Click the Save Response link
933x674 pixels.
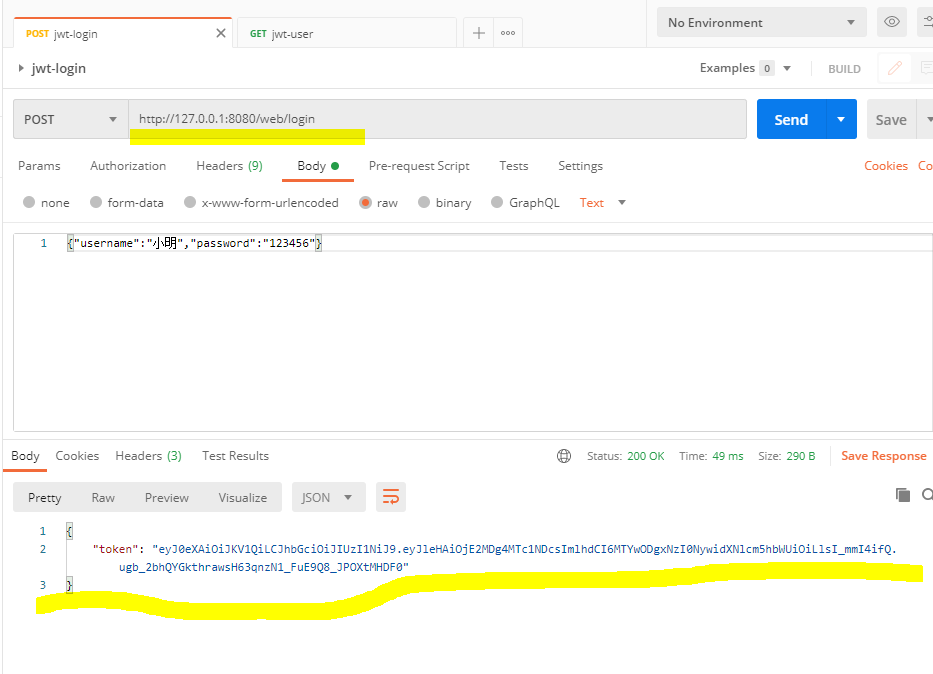884,456
